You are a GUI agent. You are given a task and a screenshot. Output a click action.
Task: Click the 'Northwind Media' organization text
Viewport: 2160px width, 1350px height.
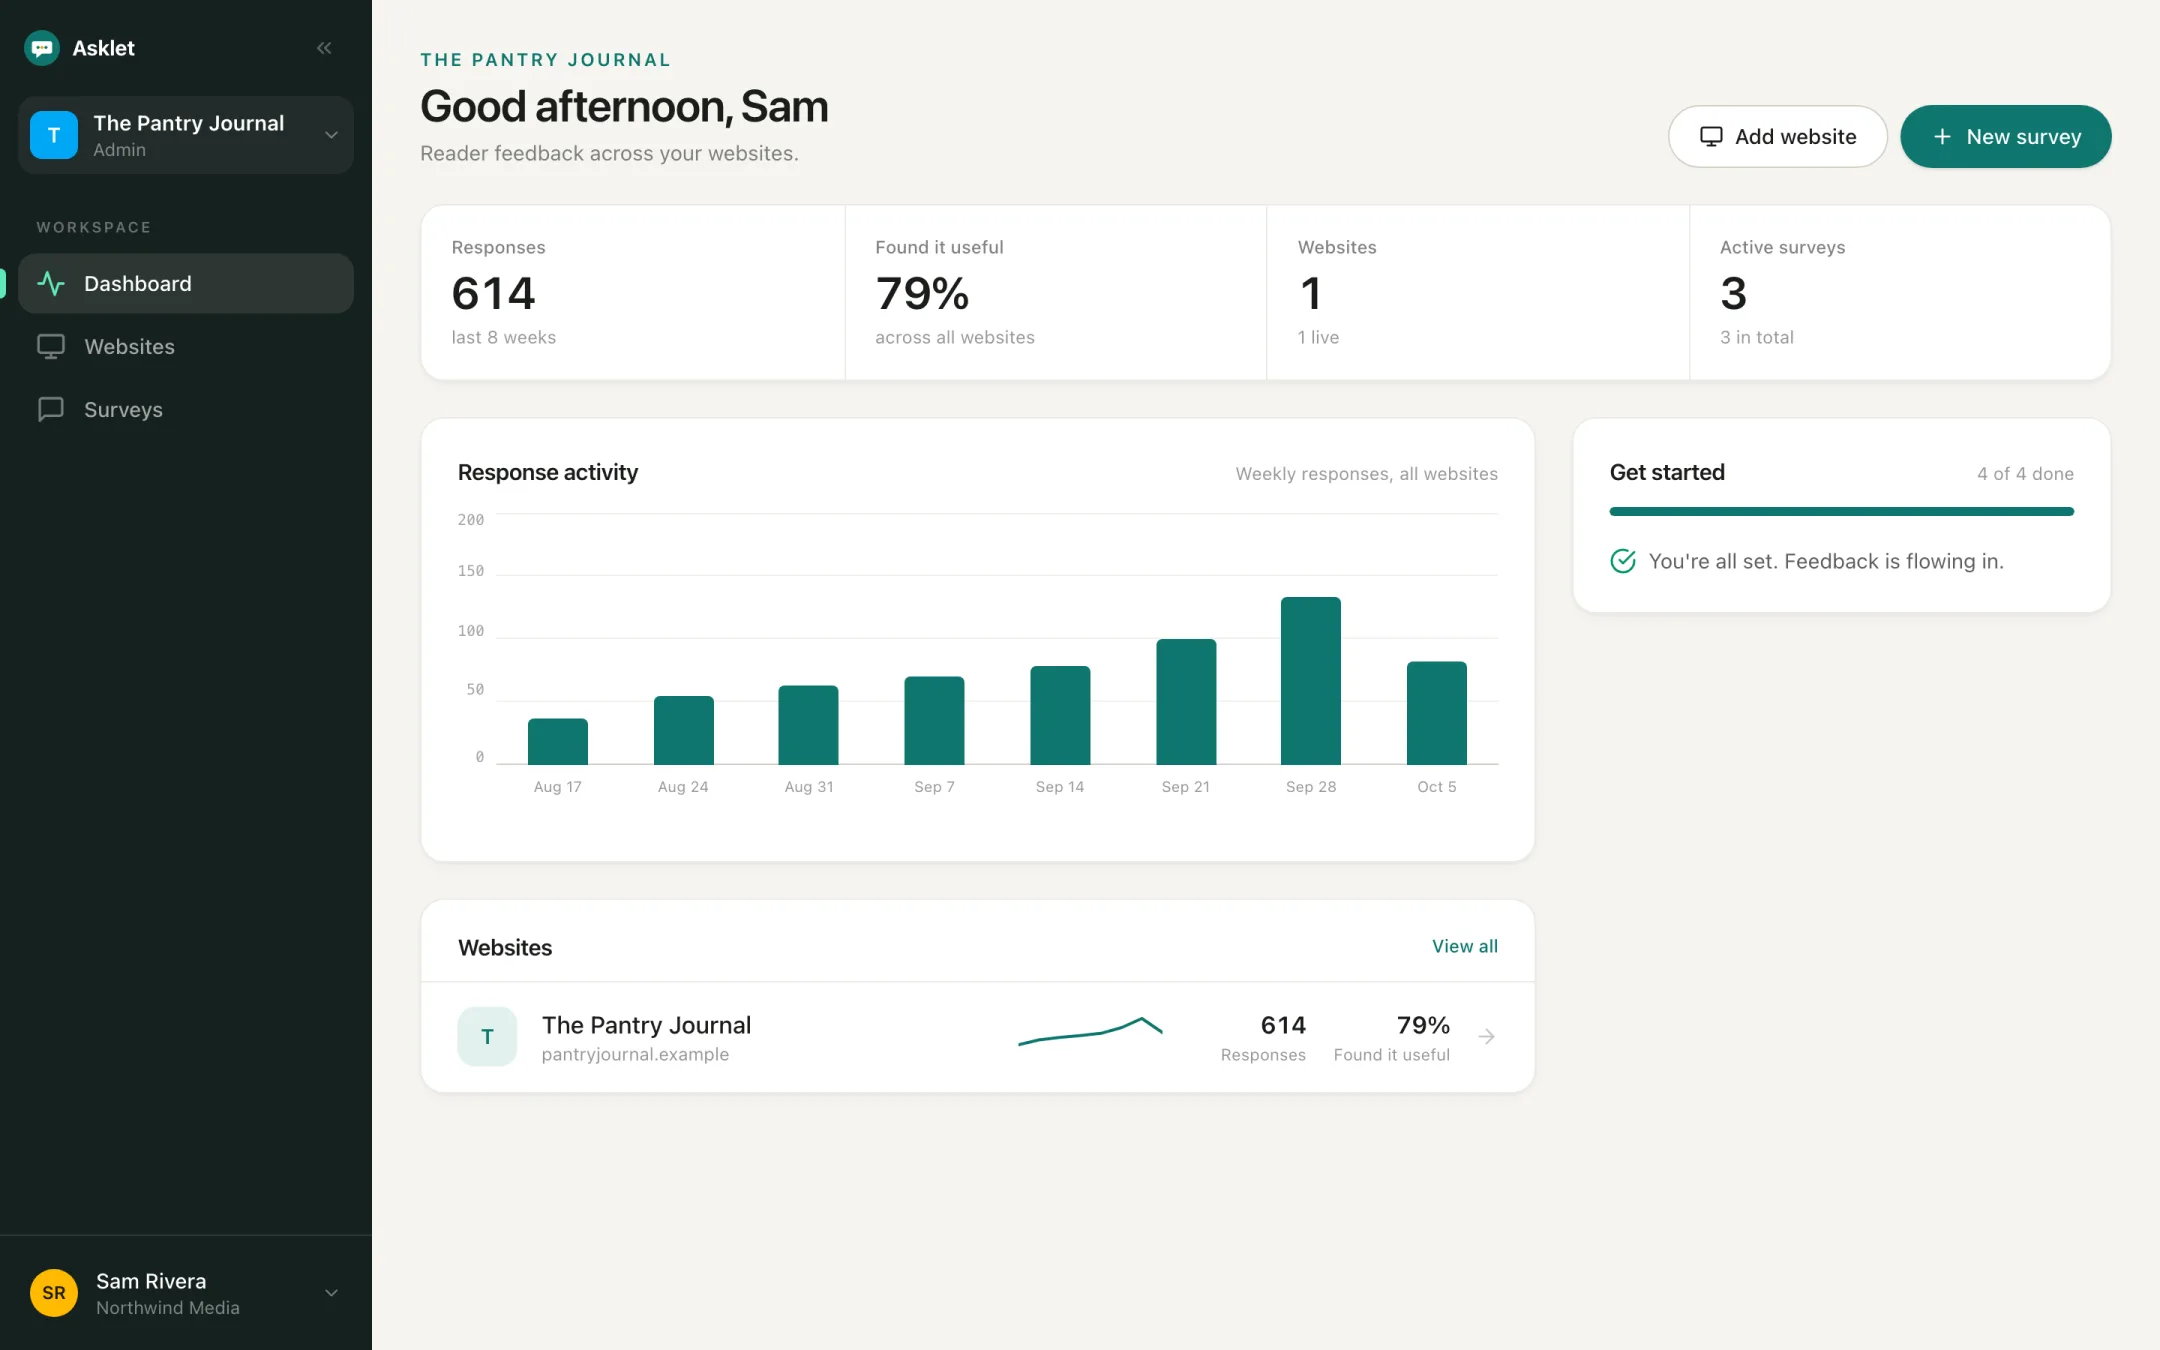(x=168, y=1308)
